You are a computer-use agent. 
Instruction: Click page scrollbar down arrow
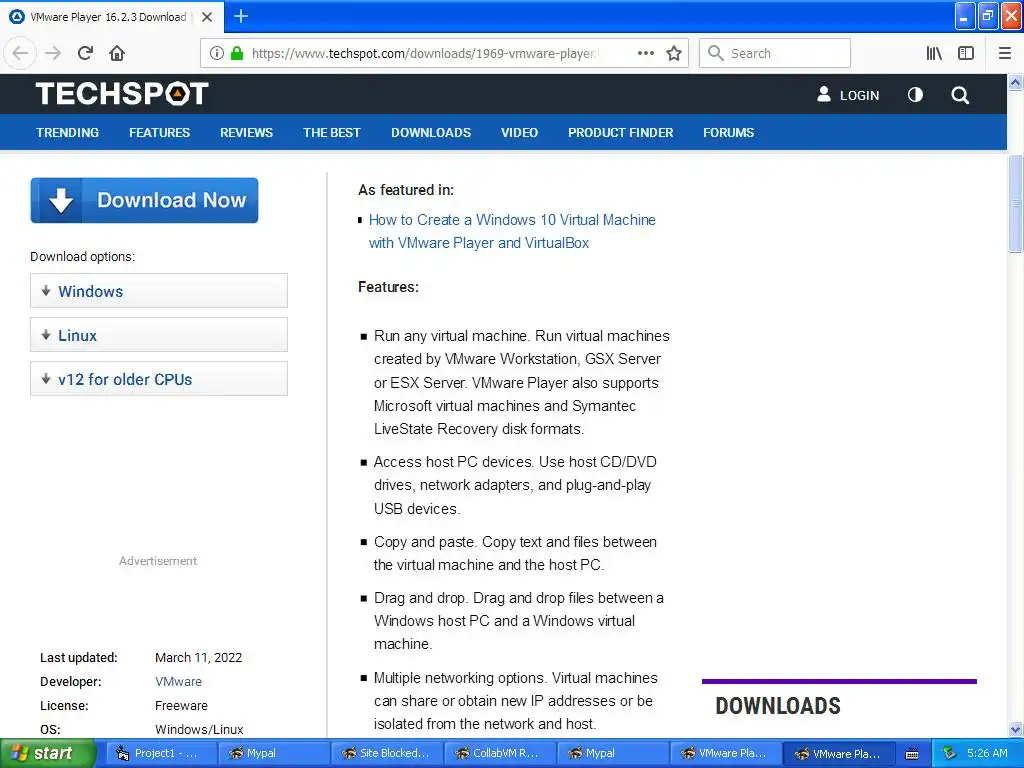[1015, 729]
